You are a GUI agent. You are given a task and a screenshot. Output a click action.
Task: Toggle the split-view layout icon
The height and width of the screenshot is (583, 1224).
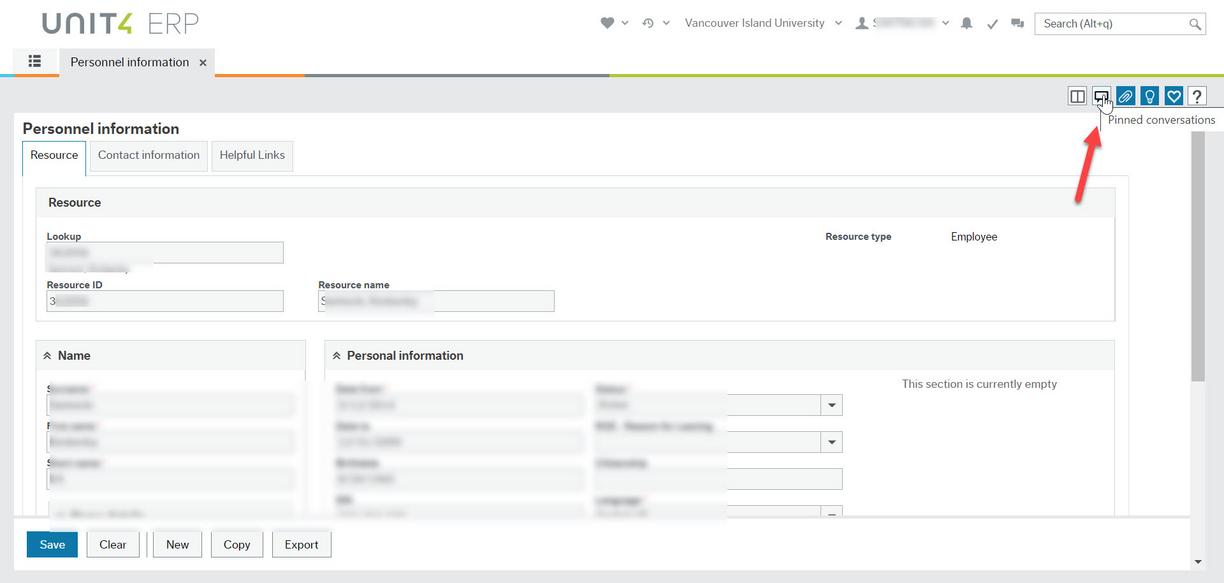tap(1077, 95)
